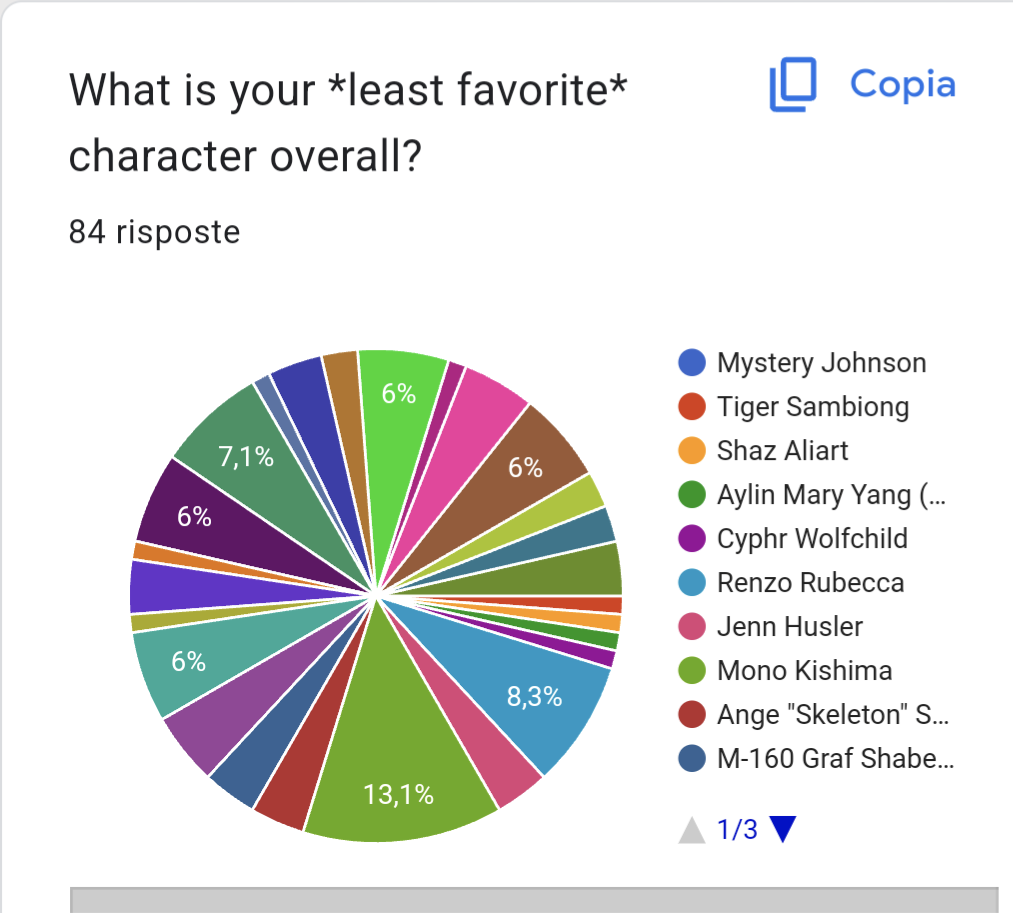Go to next legend page arrow
Viewport: 1013px width, 913px height.
[x=783, y=829]
